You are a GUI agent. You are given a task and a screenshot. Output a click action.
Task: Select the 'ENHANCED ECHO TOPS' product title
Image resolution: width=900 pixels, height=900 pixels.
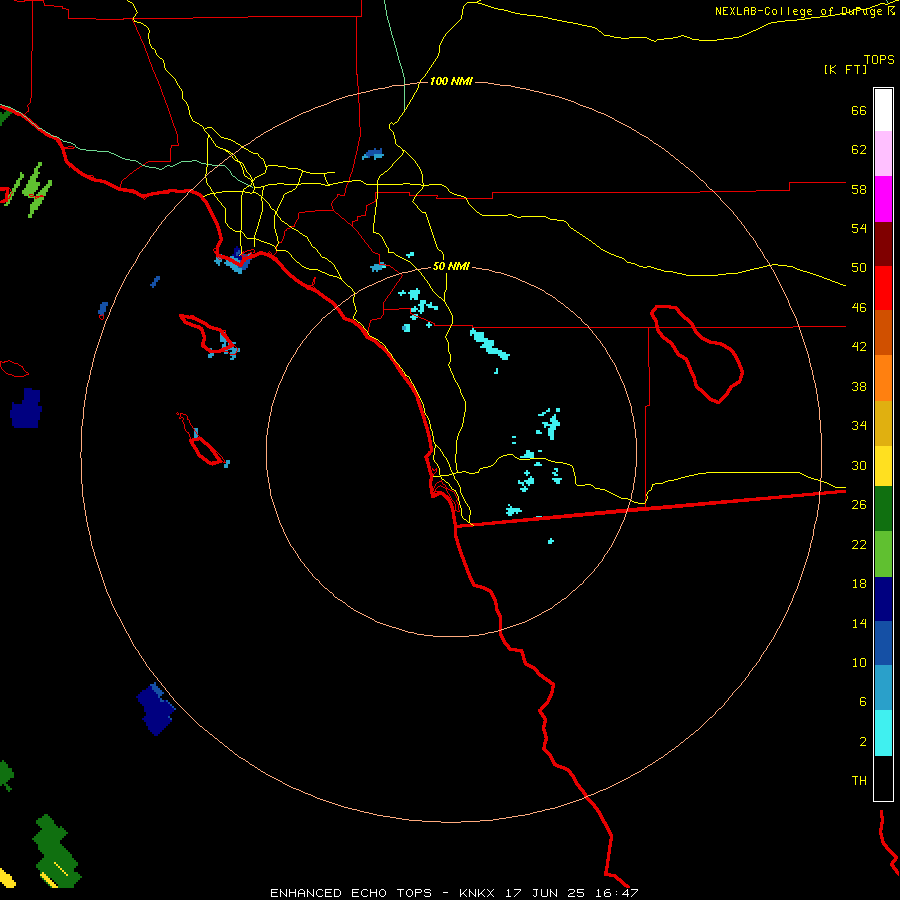(351, 893)
